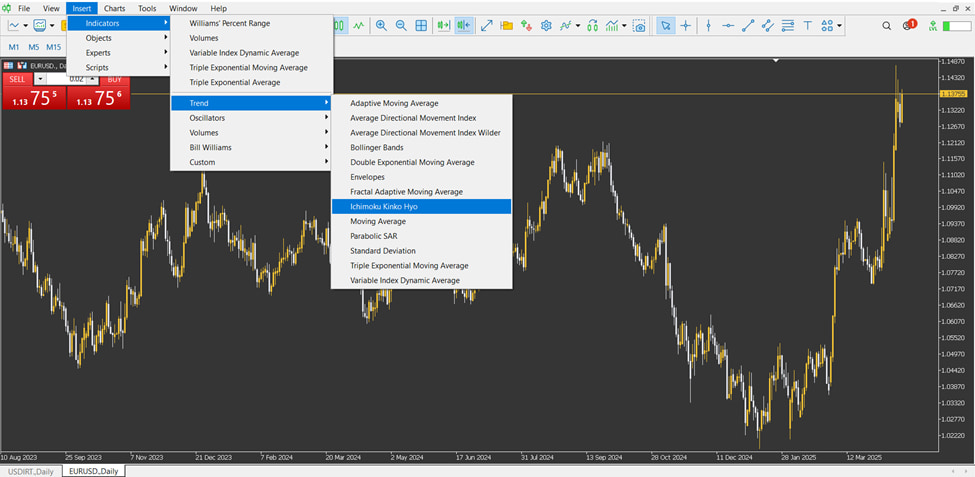Click the chart shift triangle marker
975x477 pixels.
[x=776, y=61]
